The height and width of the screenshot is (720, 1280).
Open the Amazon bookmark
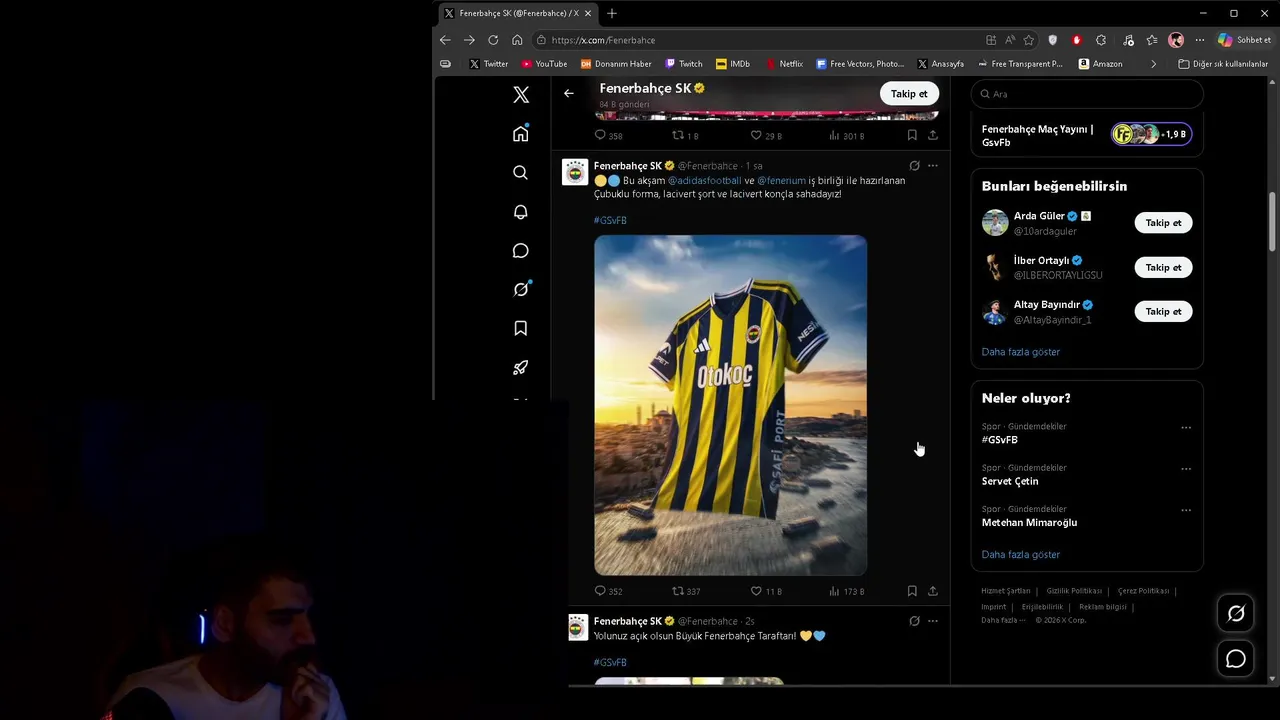(x=1100, y=64)
